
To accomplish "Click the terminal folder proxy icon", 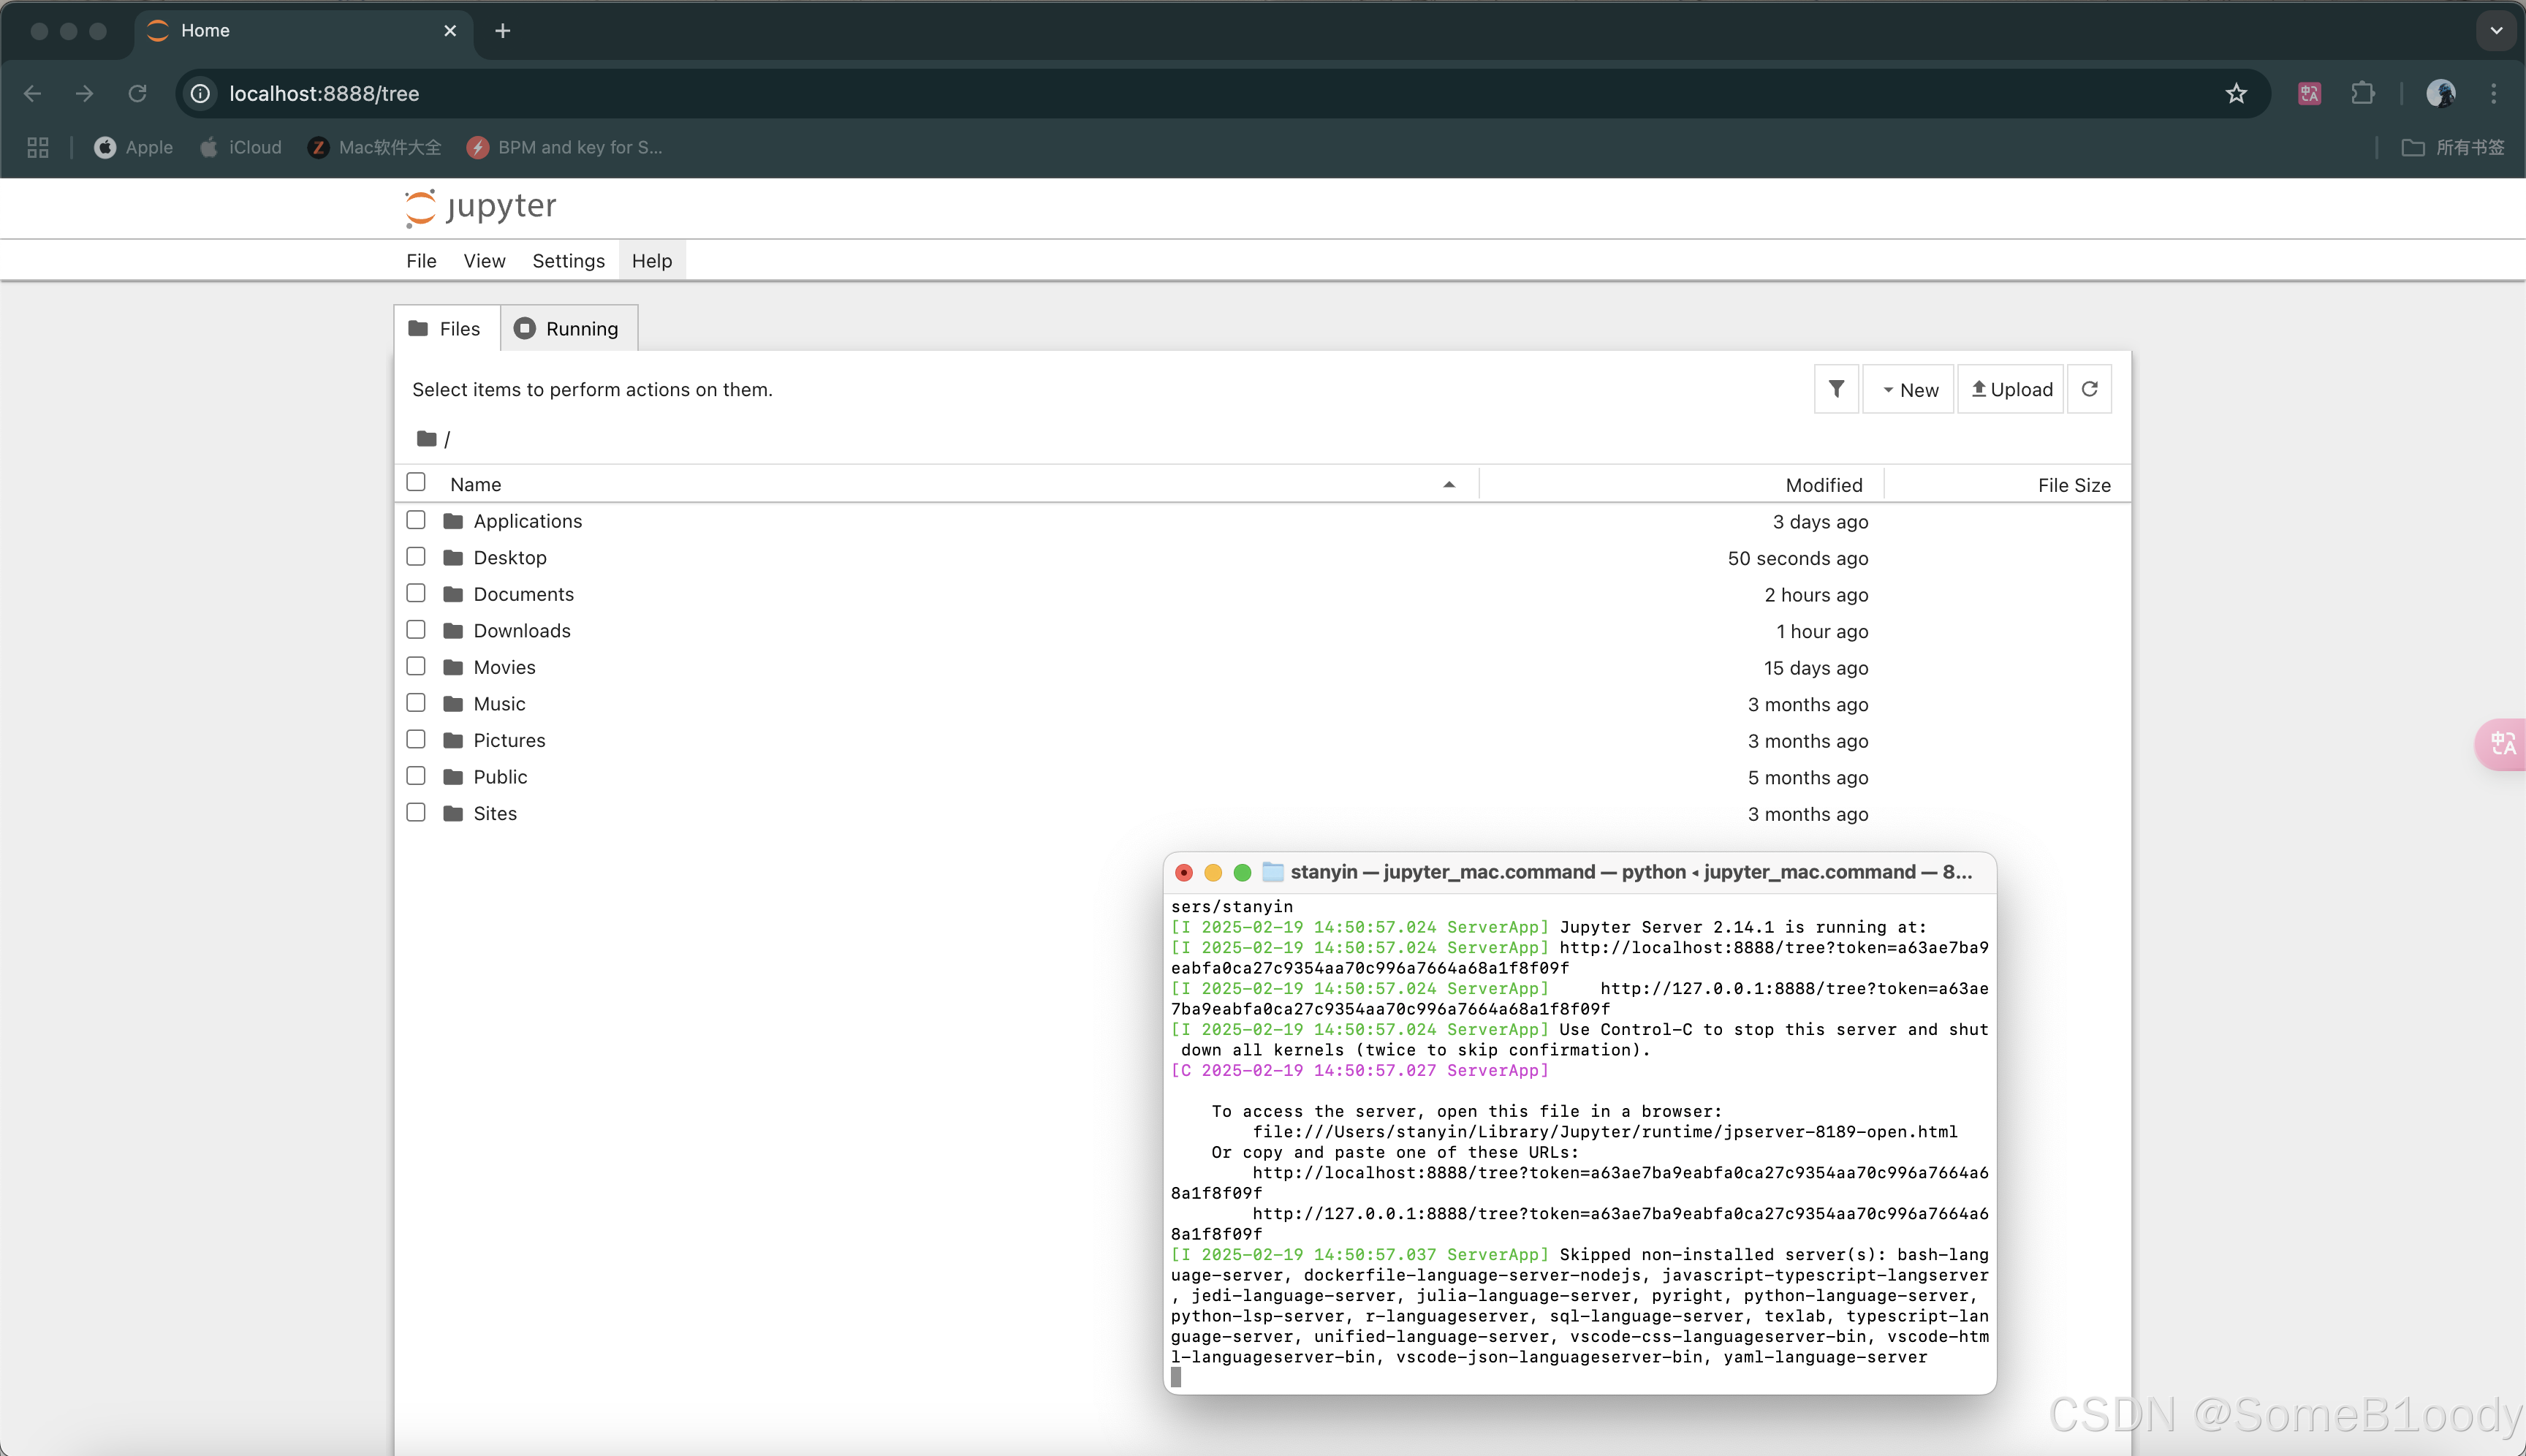I will click(1273, 872).
